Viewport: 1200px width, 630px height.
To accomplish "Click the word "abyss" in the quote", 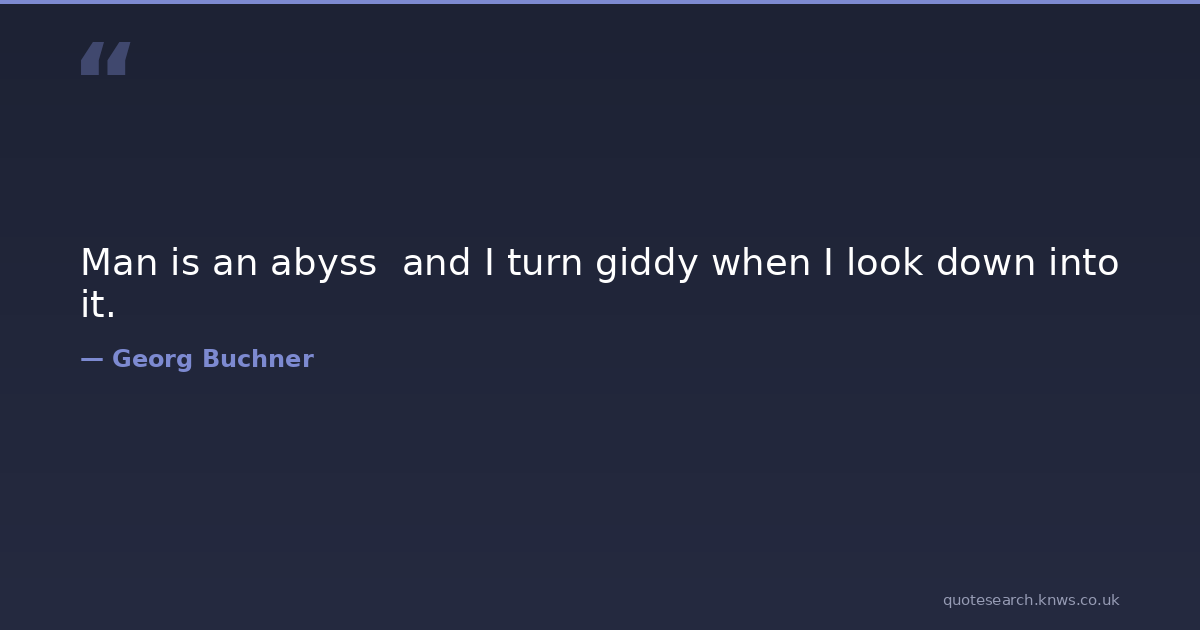I will pos(323,264).
